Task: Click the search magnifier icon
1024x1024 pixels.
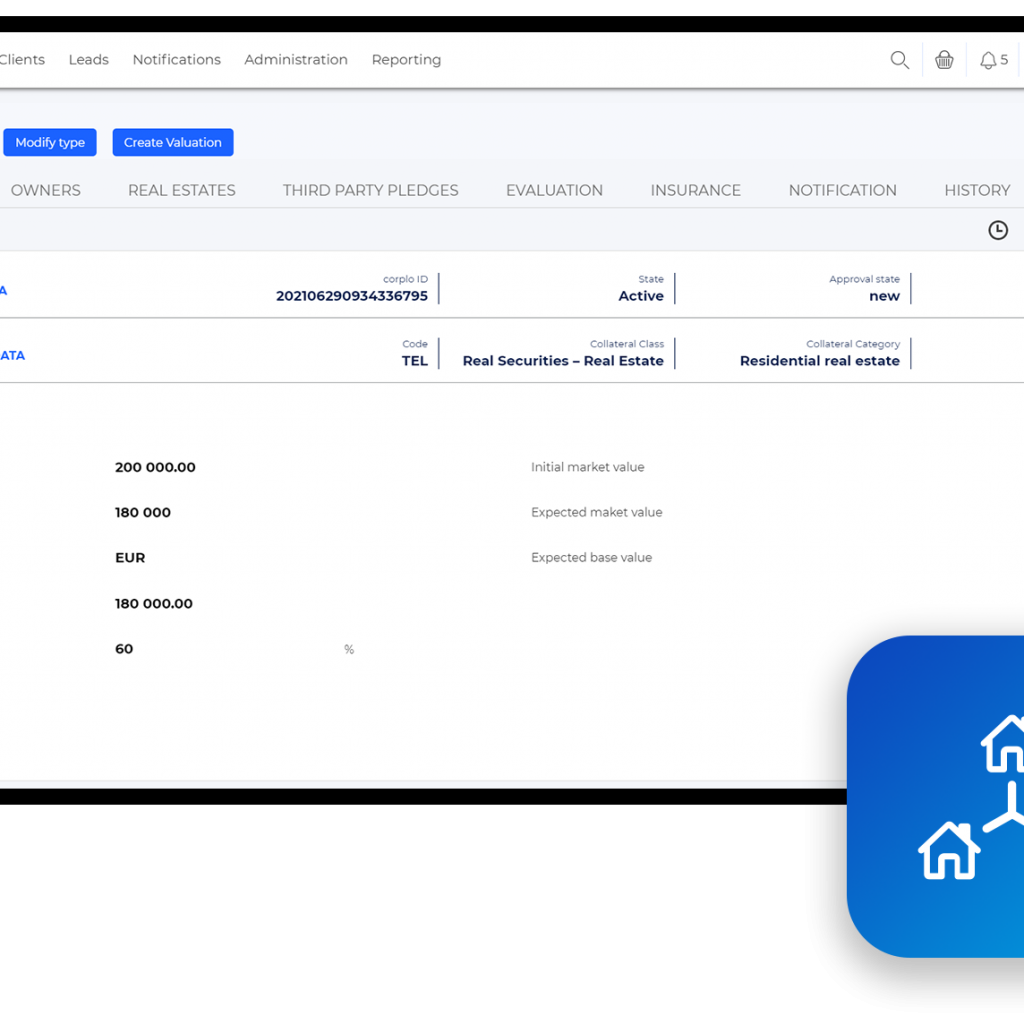Action: [x=899, y=60]
